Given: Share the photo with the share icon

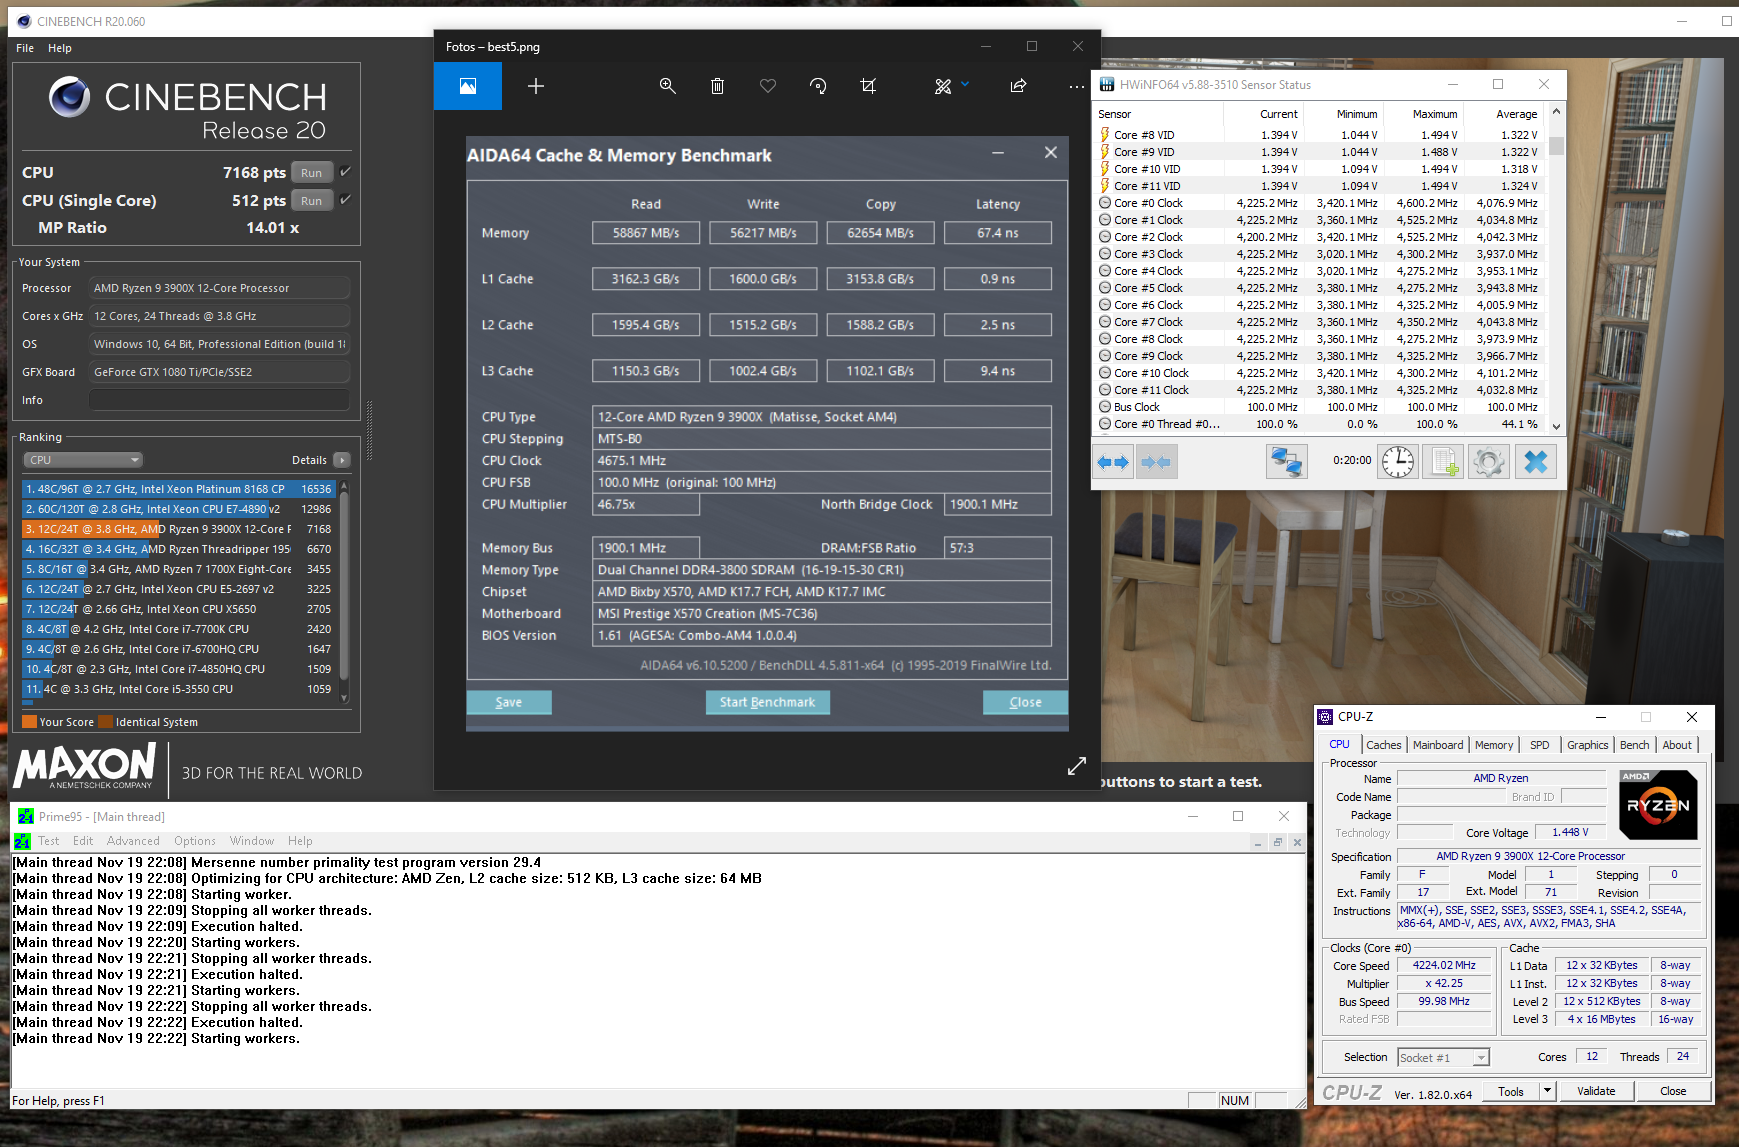Looking at the screenshot, I should (1018, 86).
